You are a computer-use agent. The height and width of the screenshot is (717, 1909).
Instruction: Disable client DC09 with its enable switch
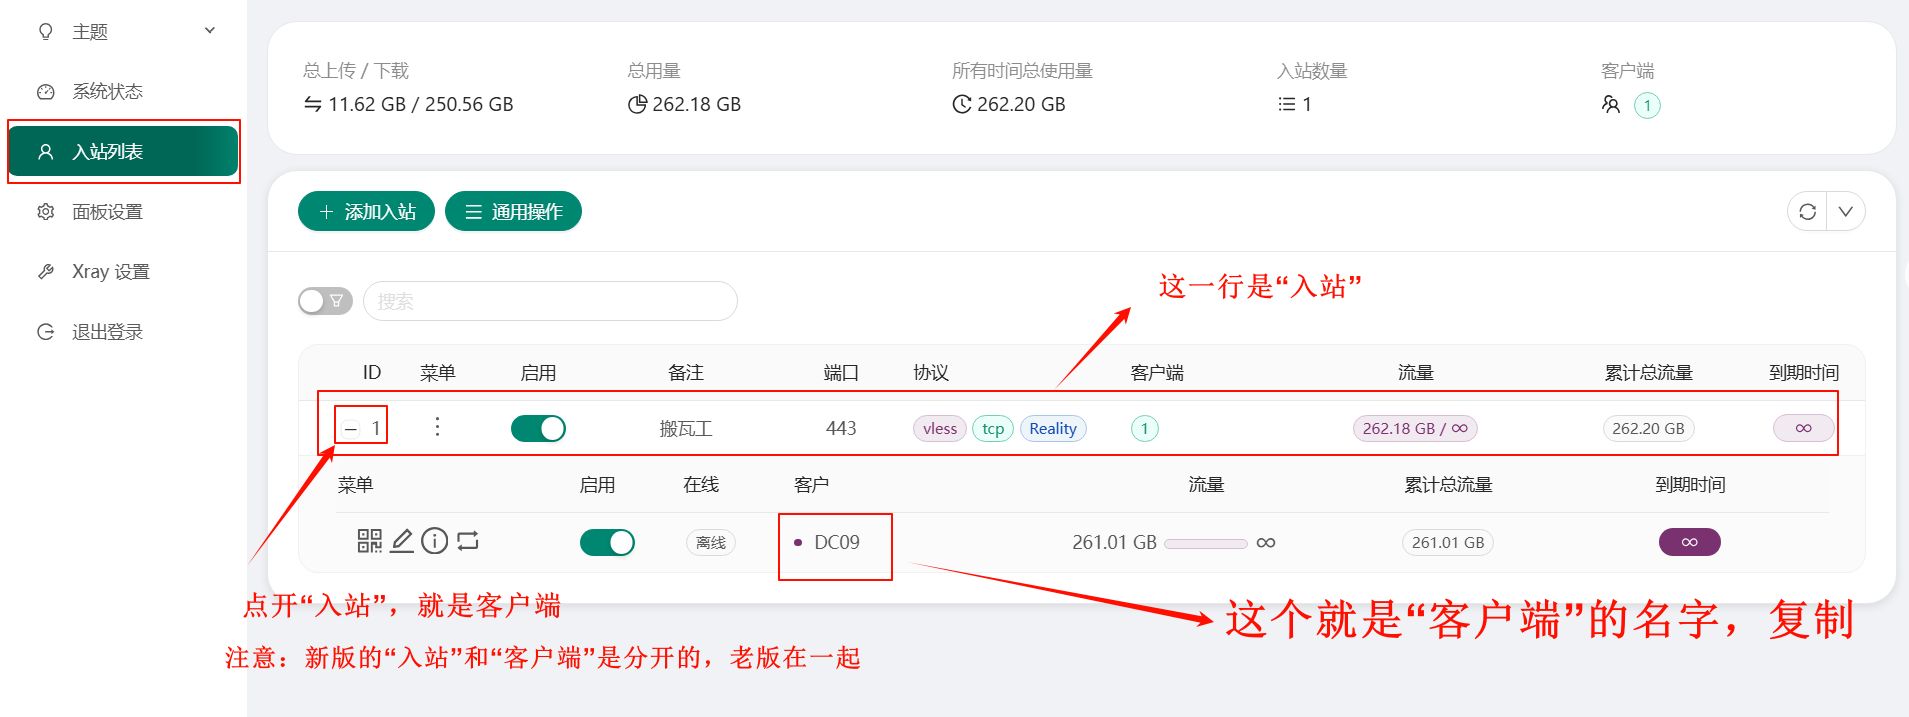(607, 542)
